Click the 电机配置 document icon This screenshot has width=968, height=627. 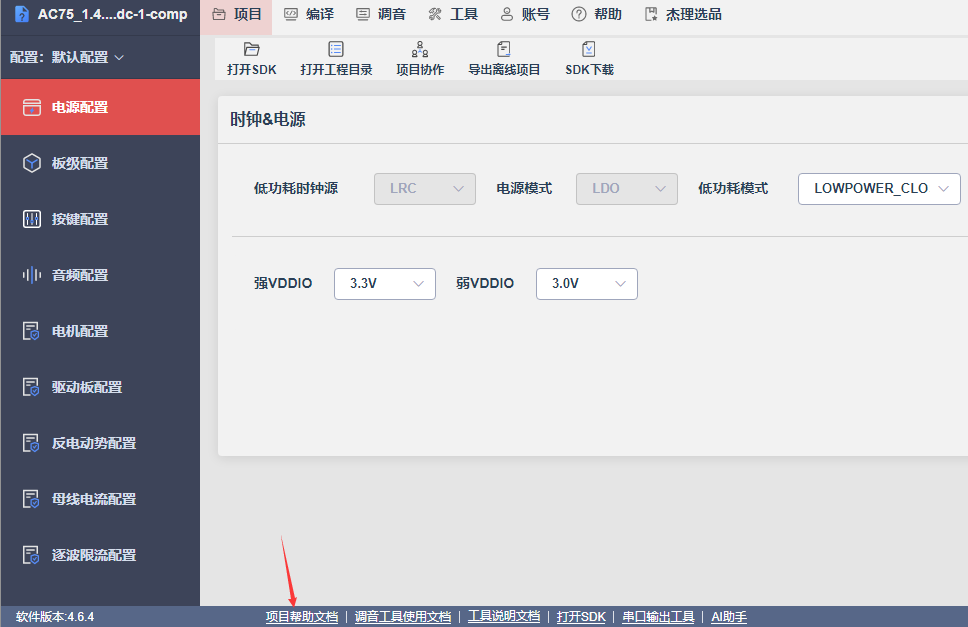pos(31,331)
